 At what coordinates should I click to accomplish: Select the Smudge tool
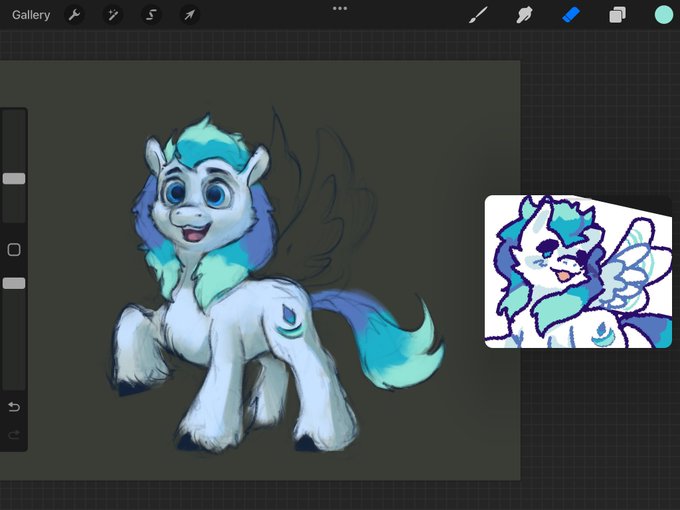[524, 15]
